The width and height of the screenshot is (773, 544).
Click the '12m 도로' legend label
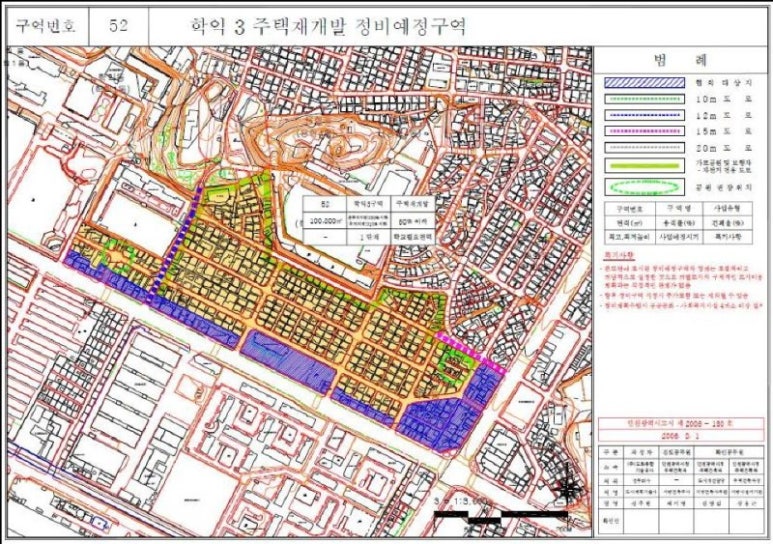point(724,115)
